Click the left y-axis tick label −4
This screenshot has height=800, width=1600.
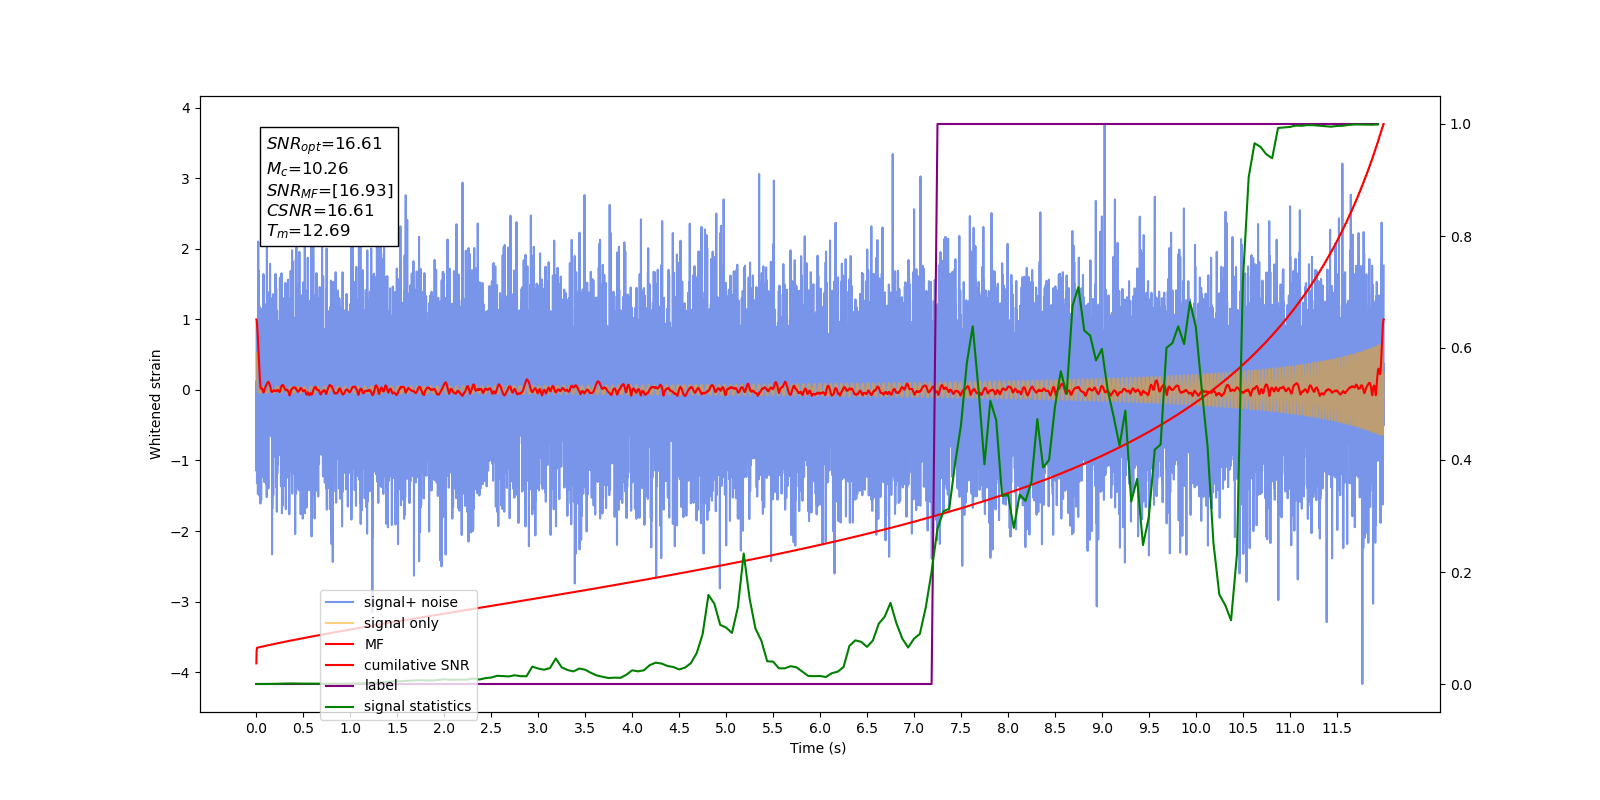[x=181, y=673]
